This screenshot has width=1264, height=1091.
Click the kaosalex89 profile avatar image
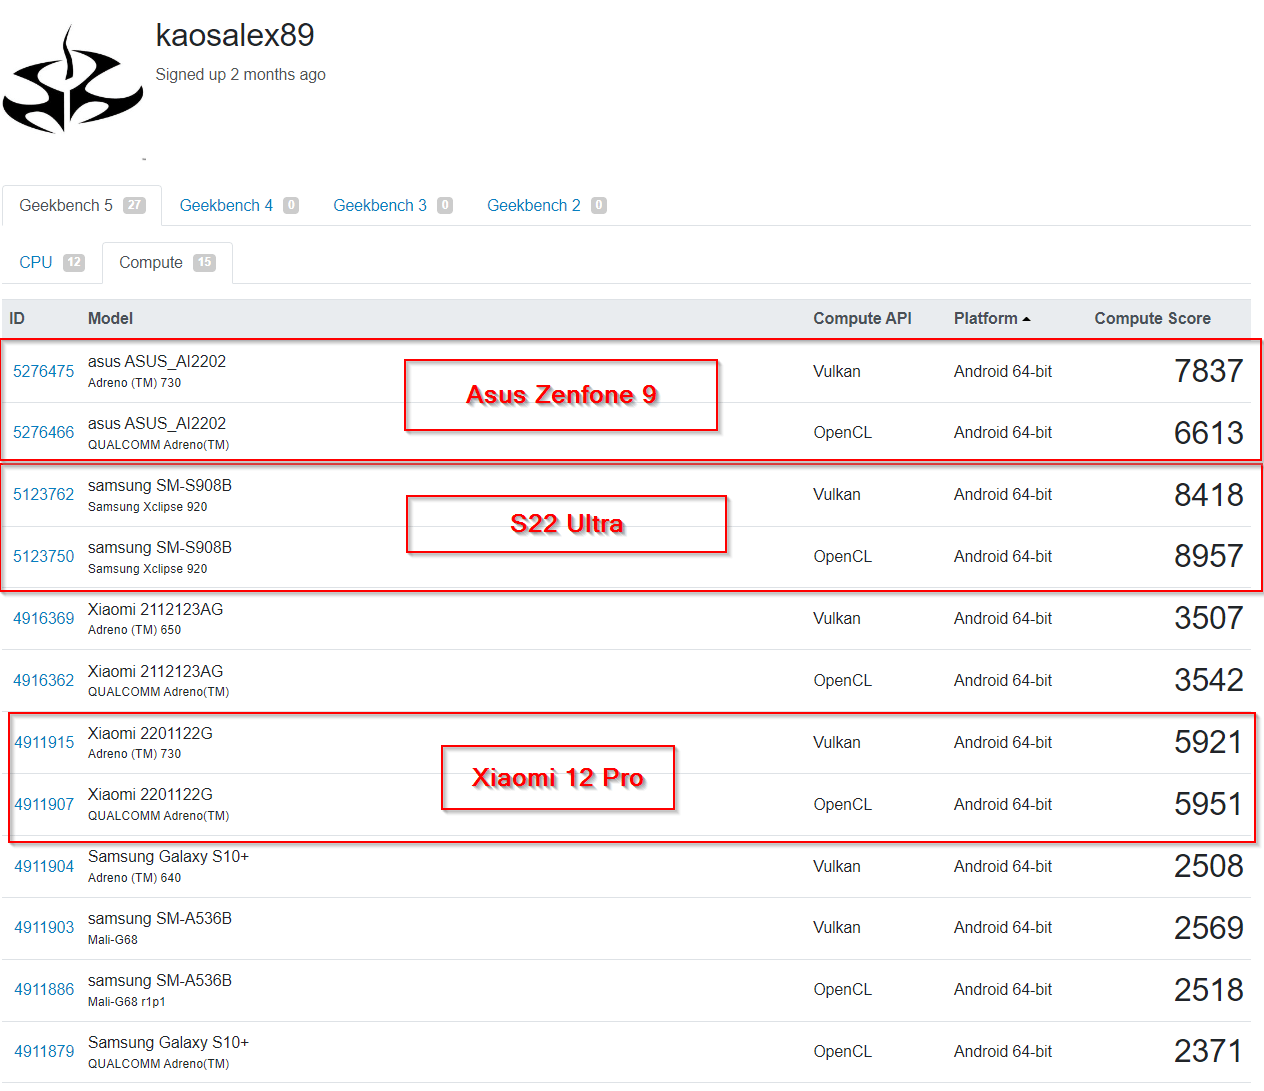[72, 80]
